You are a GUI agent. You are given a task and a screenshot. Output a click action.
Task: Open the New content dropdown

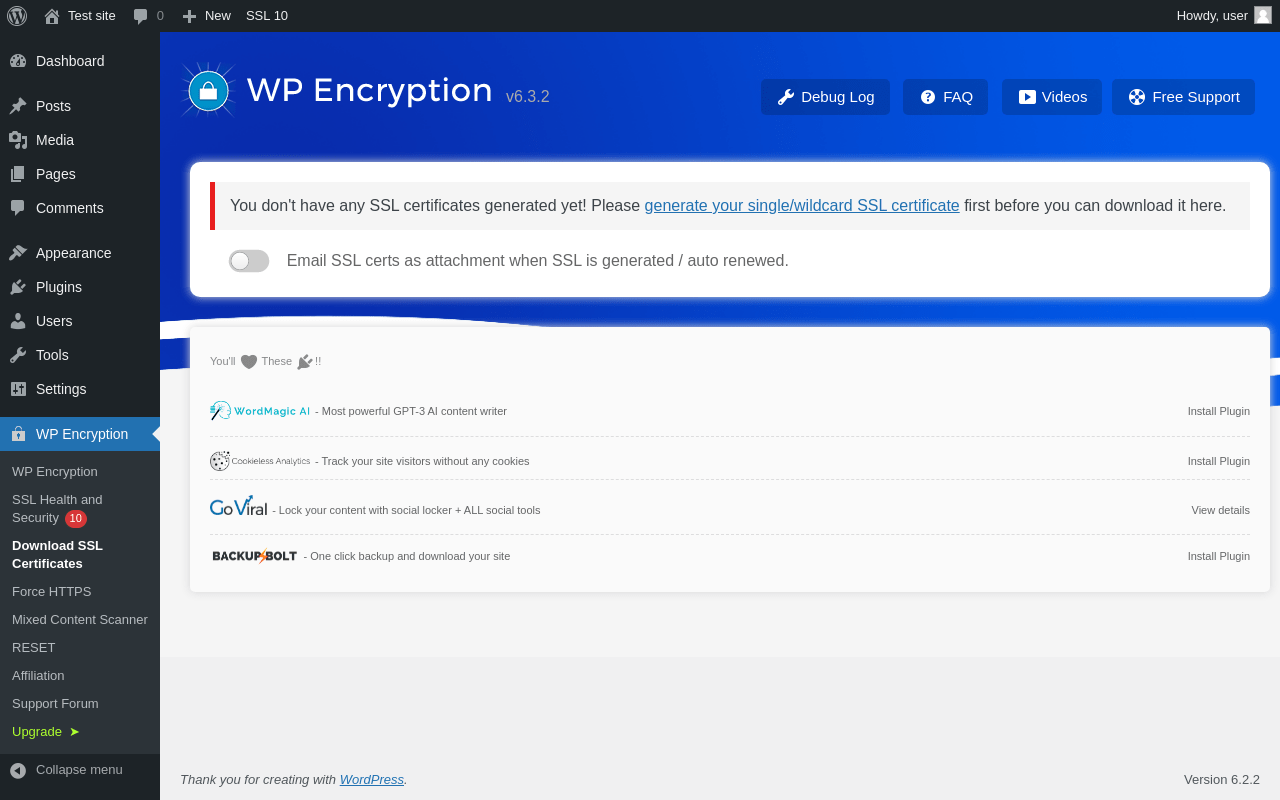click(206, 16)
